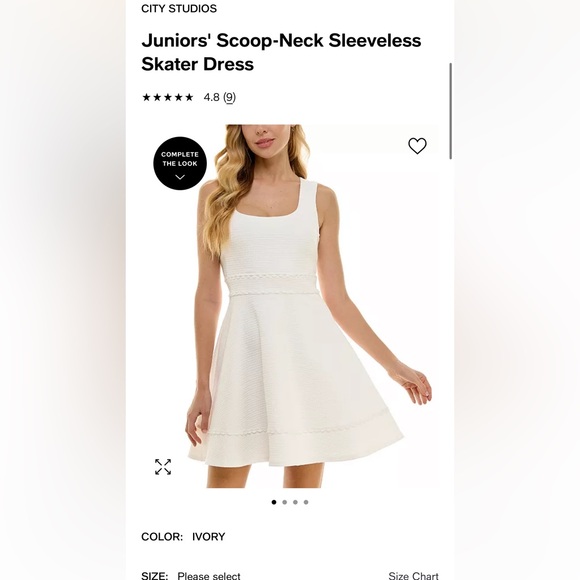Click the fifth rating star

point(189,97)
